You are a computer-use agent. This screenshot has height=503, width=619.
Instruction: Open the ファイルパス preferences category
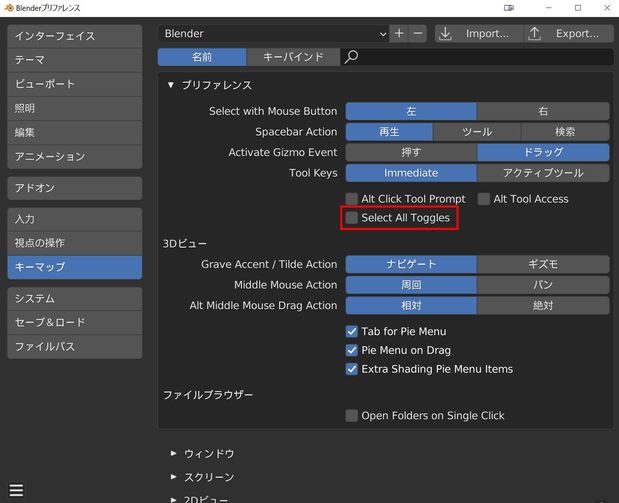click(x=75, y=347)
